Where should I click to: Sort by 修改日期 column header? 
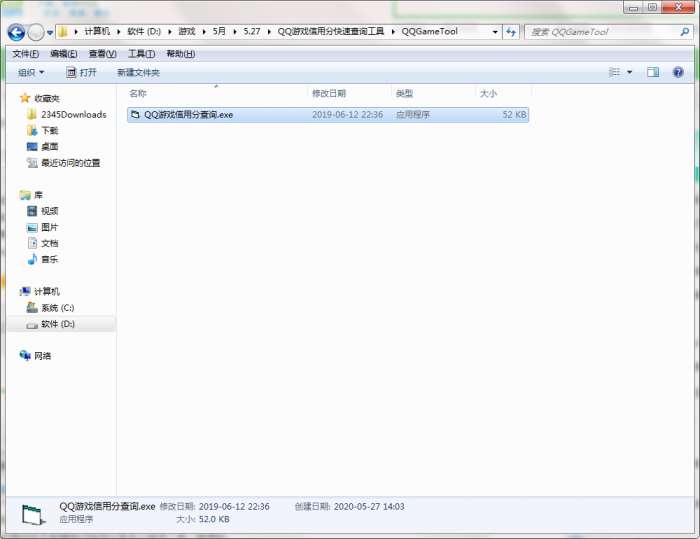click(329, 94)
